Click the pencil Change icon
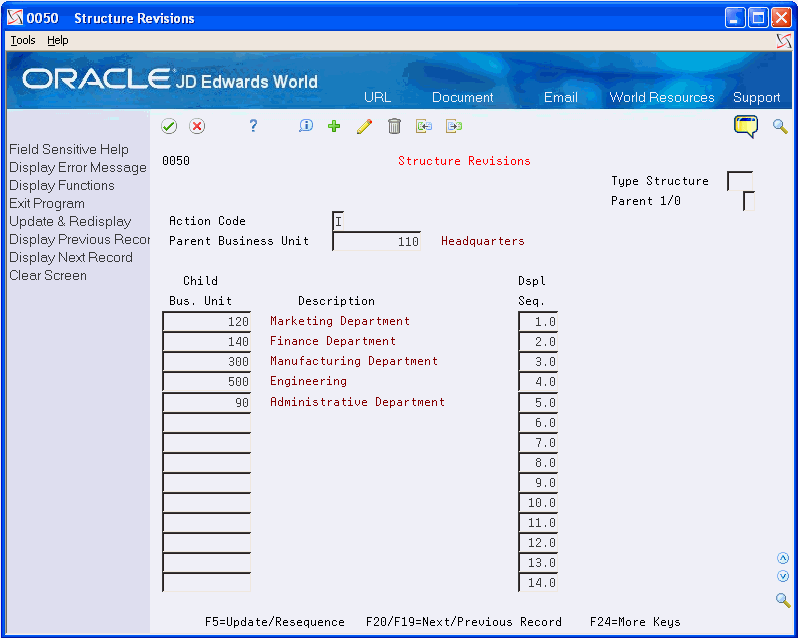The width and height of the screenshot is (798, 638). (364, 126)
